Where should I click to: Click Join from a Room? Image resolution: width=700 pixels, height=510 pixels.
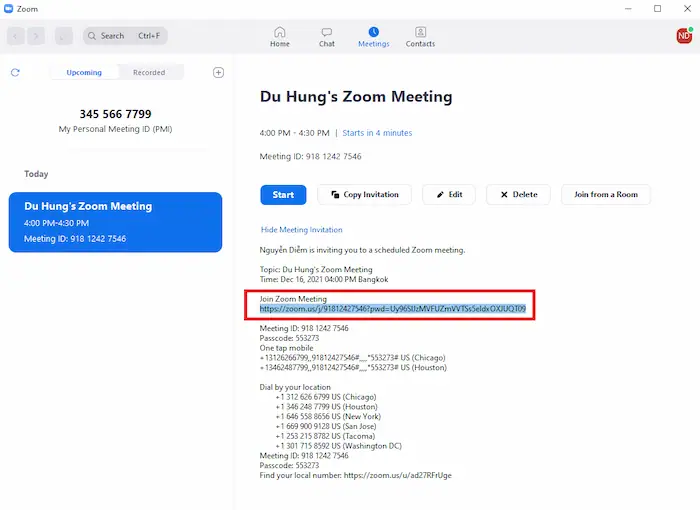[605, 195]
